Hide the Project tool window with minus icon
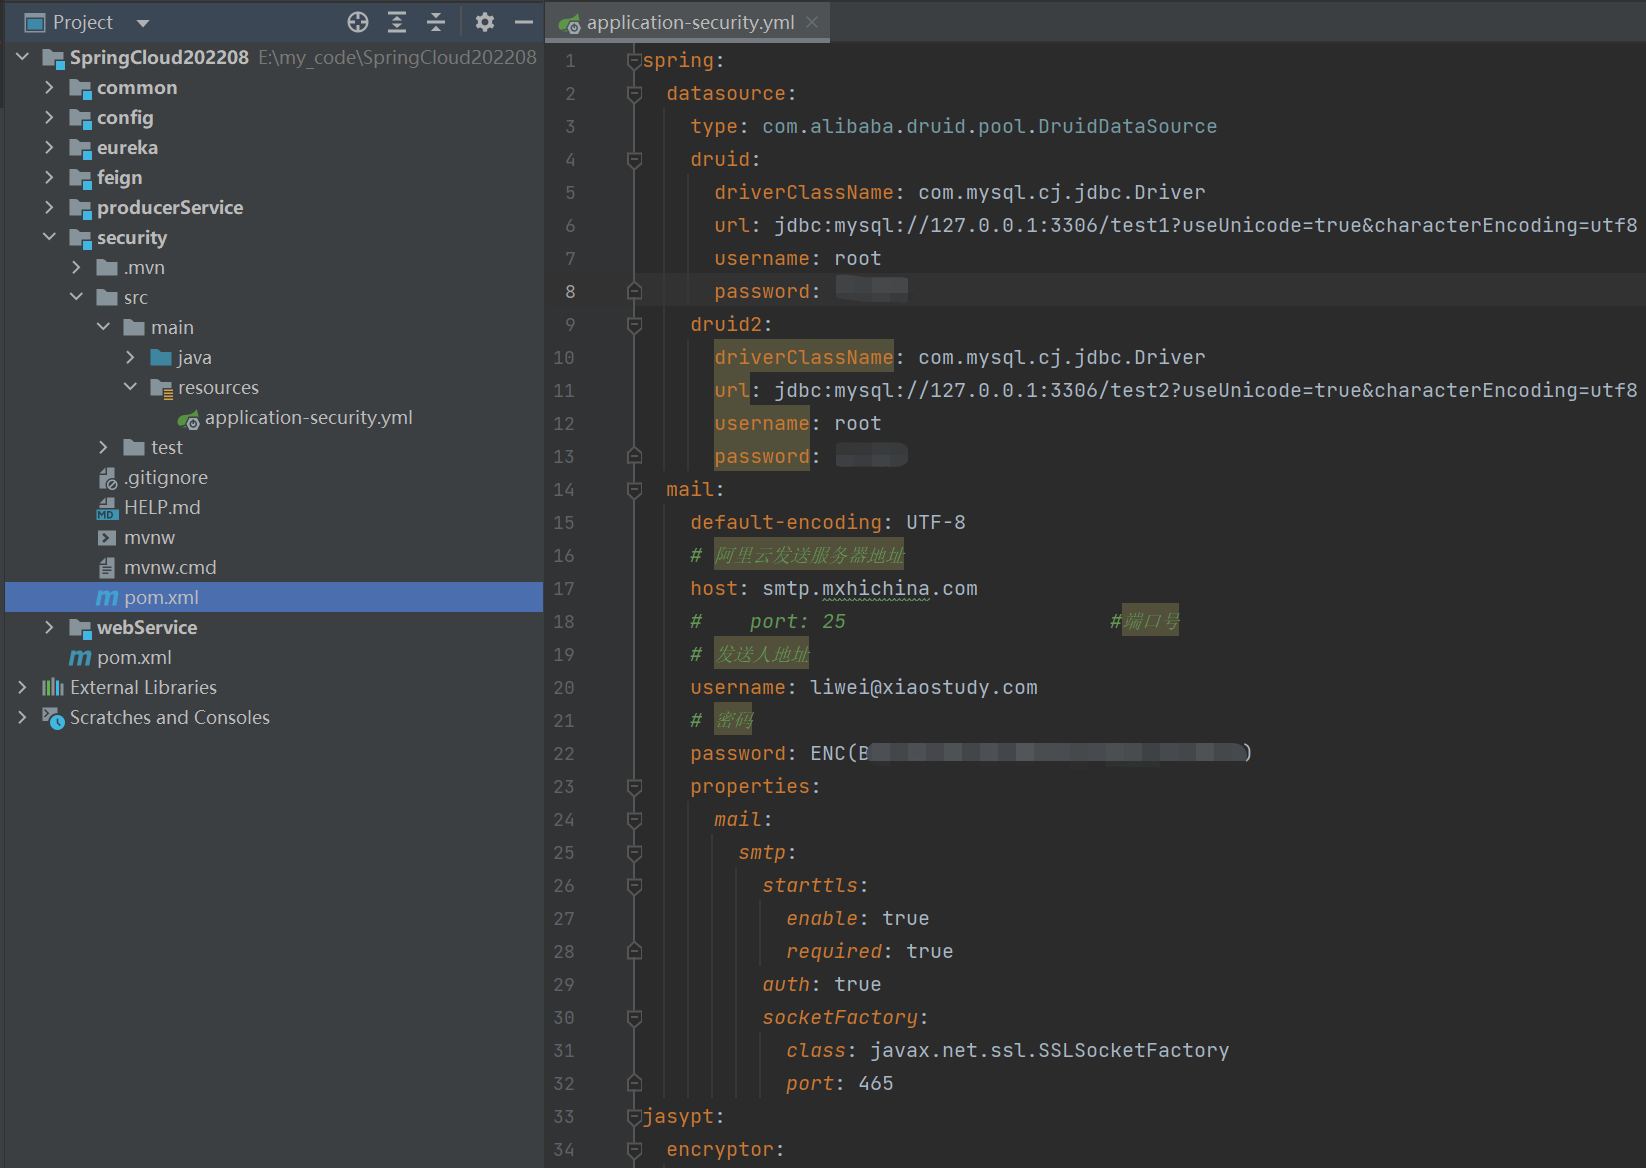Viewport: 1646px width, 1168px height. (x=524, y=22)
